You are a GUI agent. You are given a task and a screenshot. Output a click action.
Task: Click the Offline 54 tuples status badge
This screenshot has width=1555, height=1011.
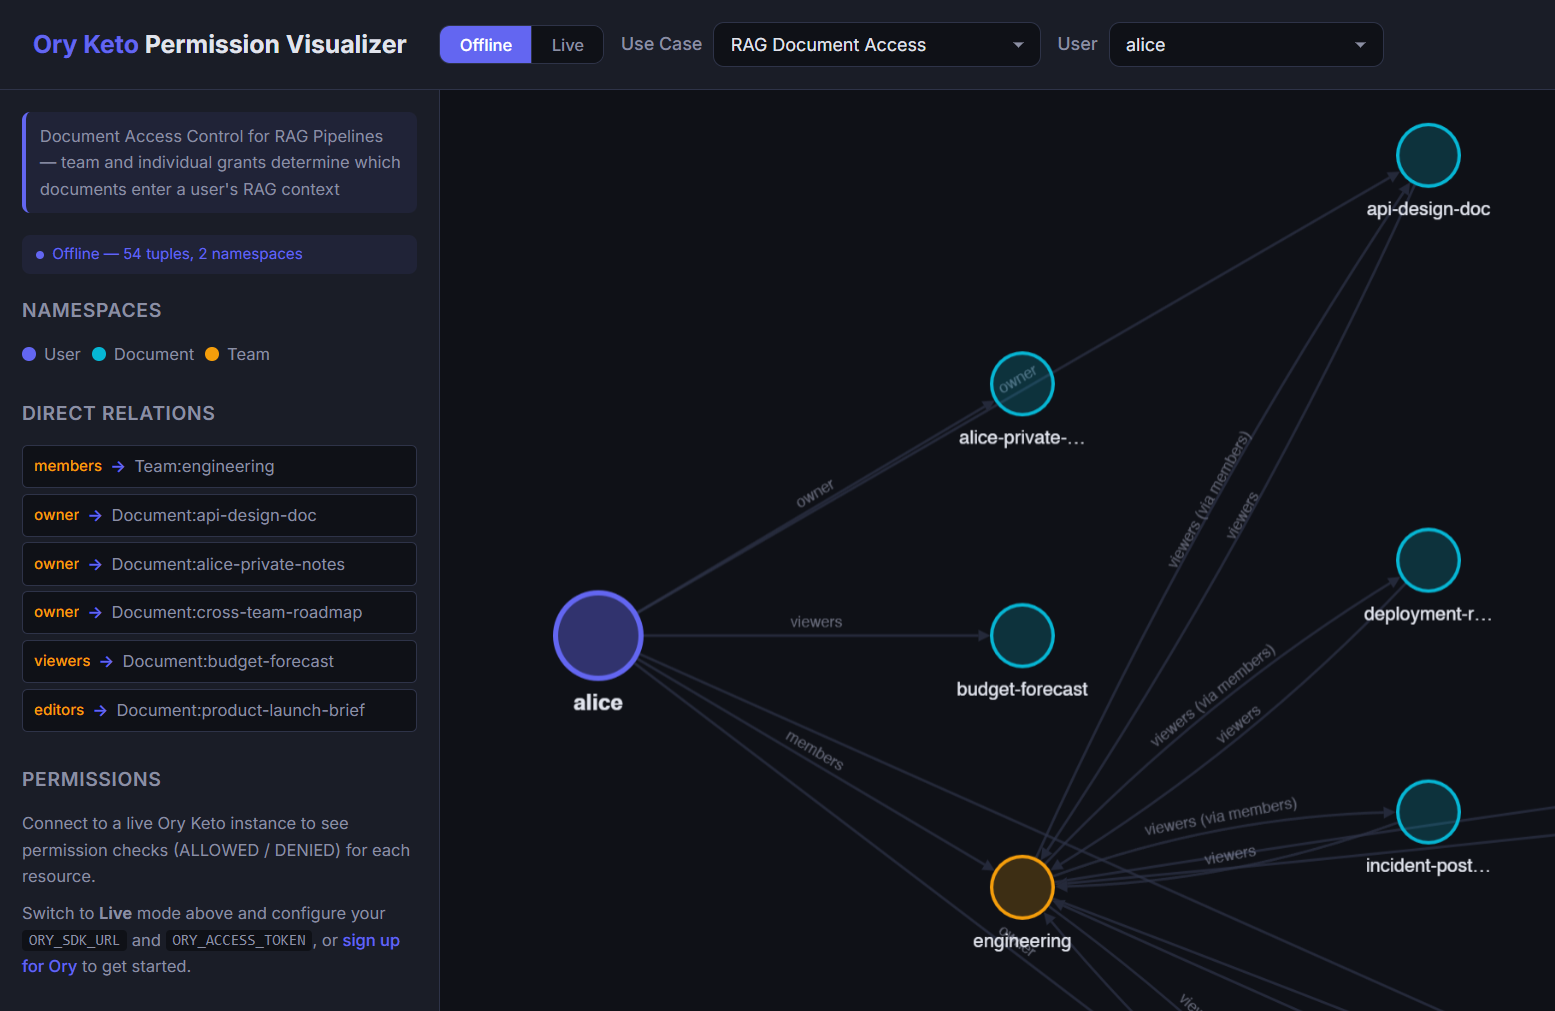point(219,254)
